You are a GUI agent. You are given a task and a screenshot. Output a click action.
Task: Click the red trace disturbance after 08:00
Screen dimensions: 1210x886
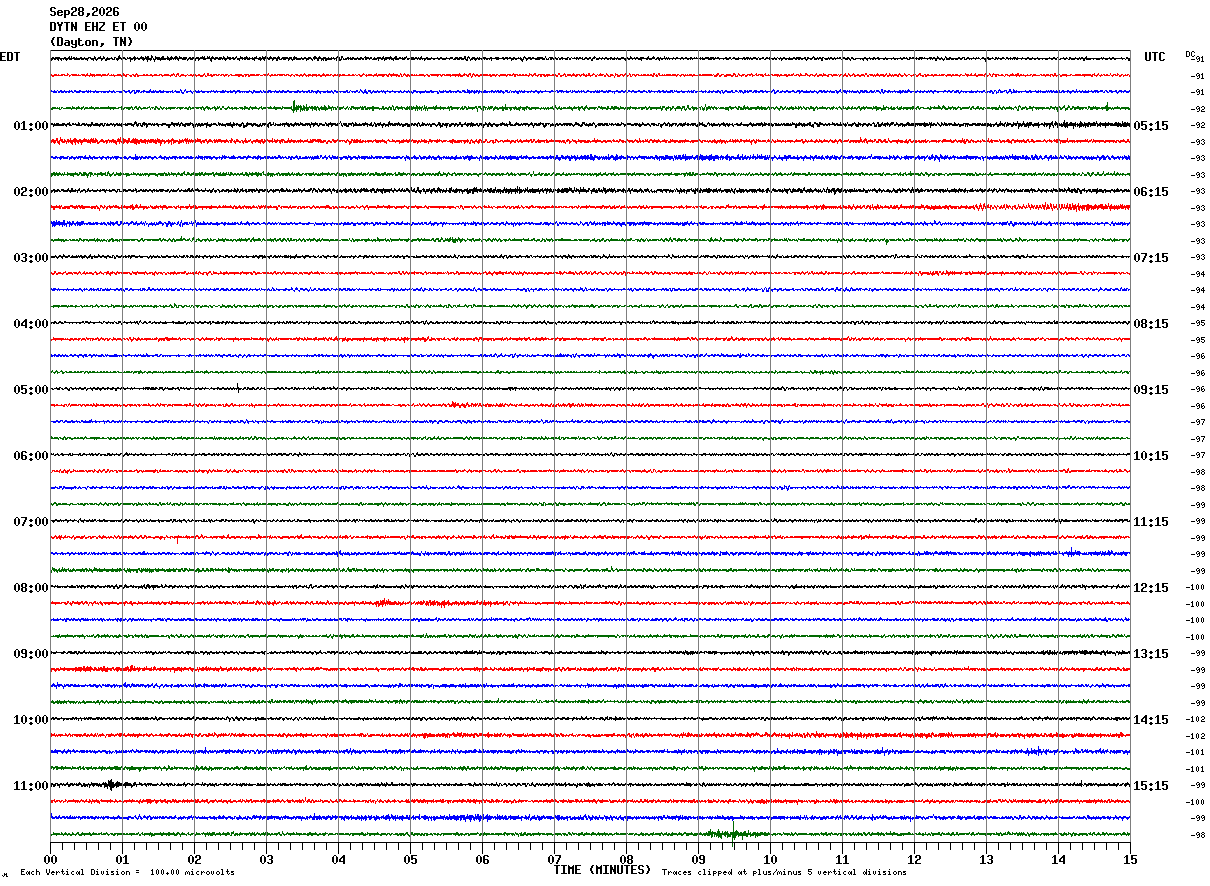click(430, 603)
